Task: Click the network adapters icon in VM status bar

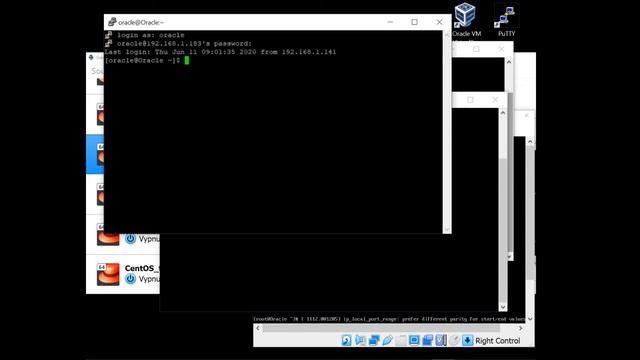Action: pos(374,340)
